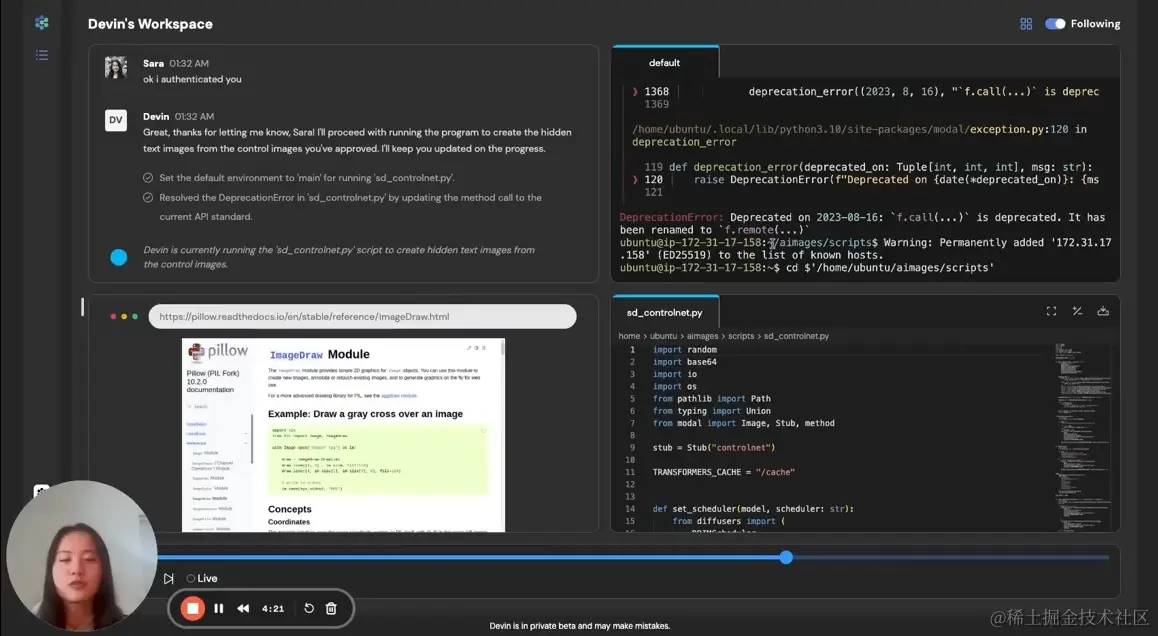
Task: Click the 'home' breadcrumb in the editor path
Action: [x=629, y=336]
